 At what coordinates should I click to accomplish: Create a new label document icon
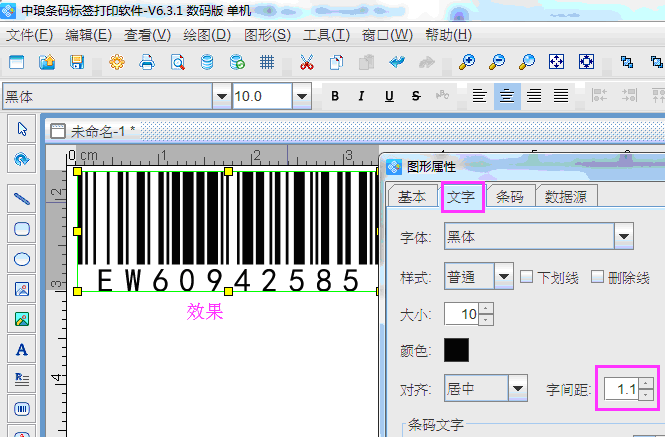tap(17, 62)
